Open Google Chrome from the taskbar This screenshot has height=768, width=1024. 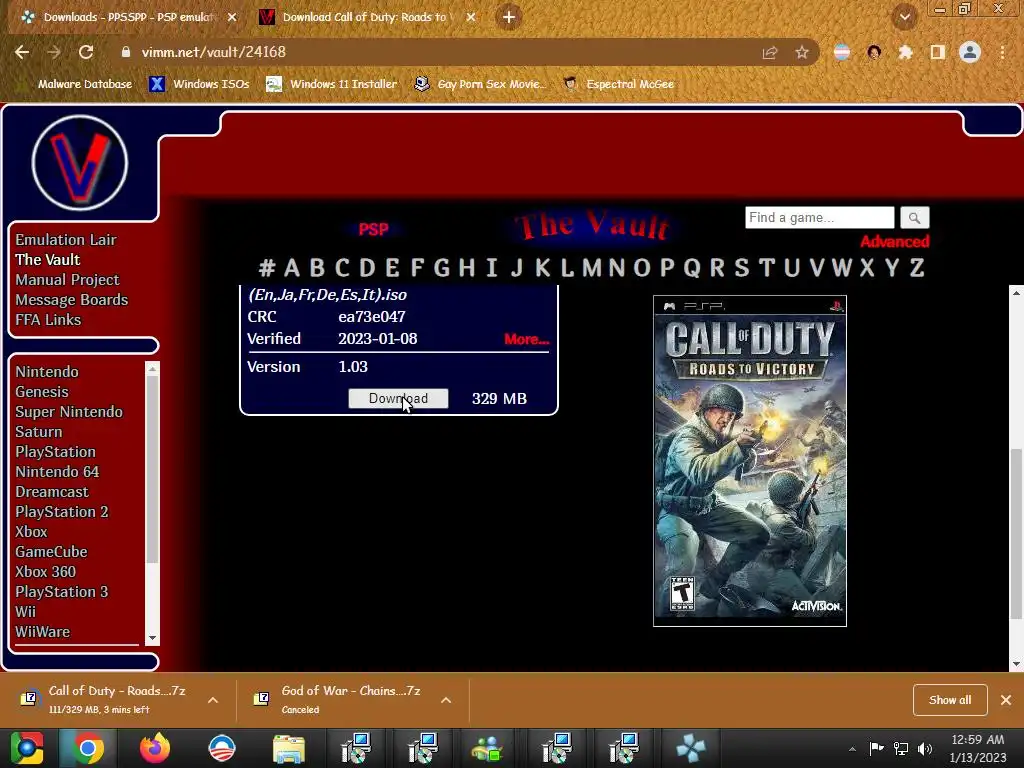[87, 748]
